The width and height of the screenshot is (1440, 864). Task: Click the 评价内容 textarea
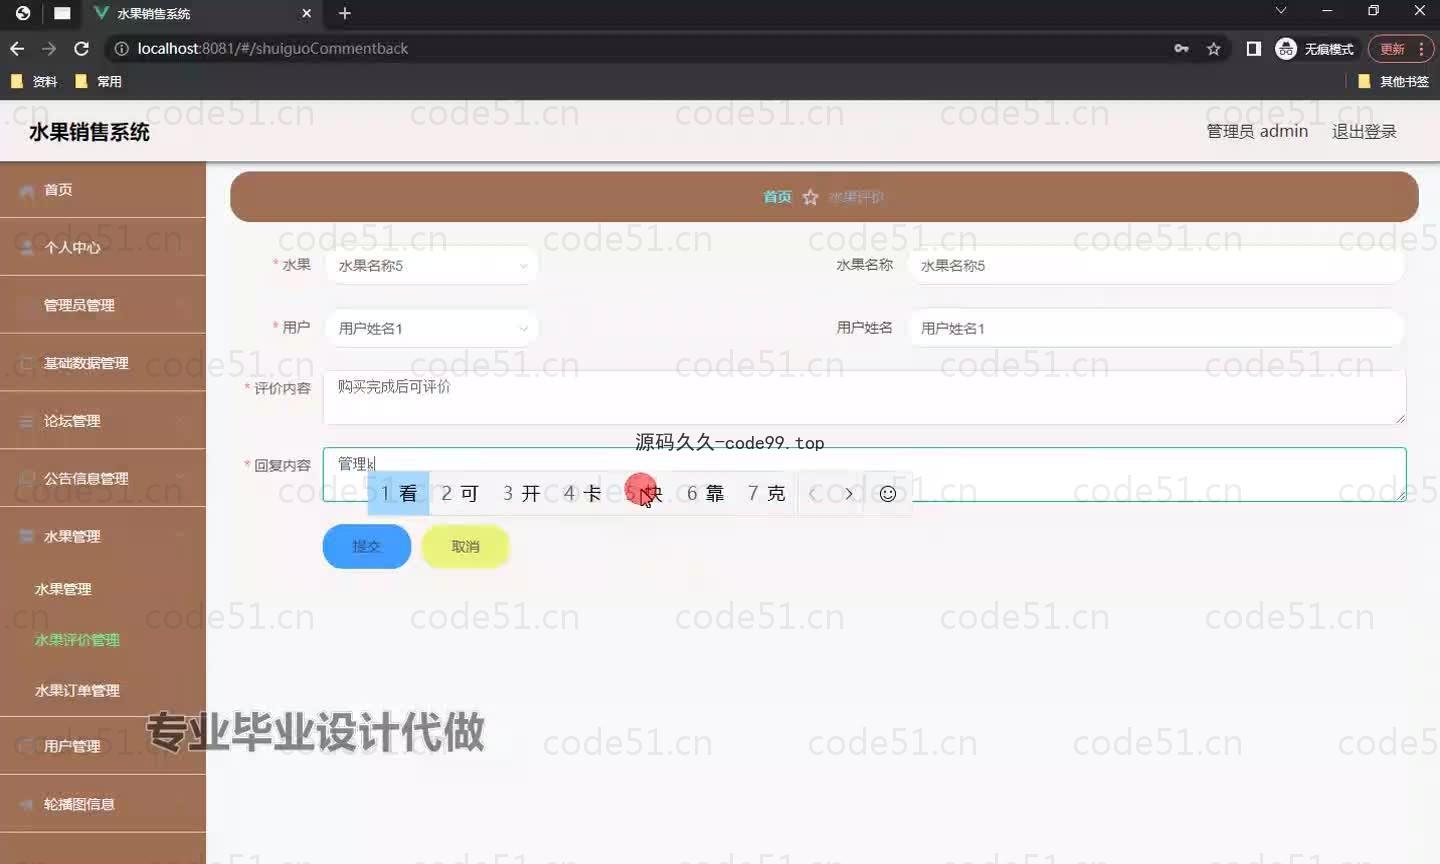(864, 397)
